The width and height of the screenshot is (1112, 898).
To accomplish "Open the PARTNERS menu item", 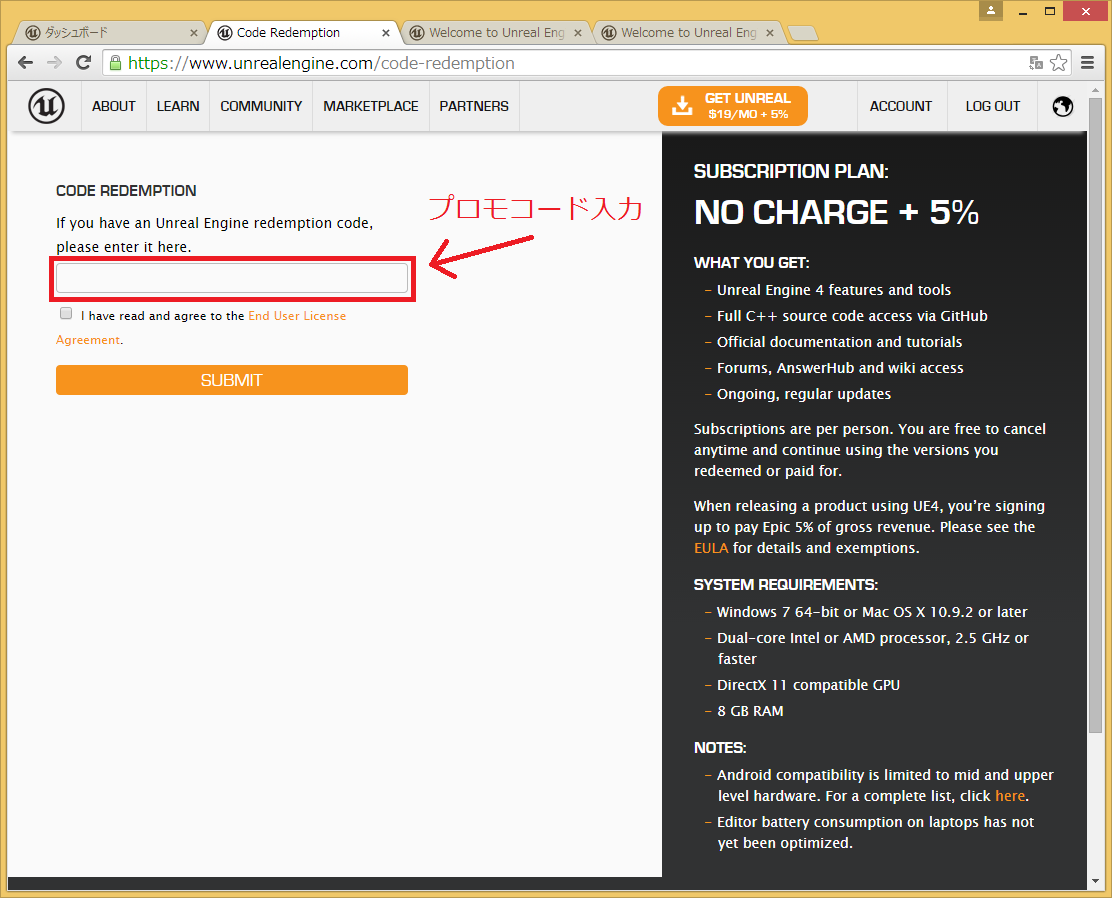I will tap(474, 106).
